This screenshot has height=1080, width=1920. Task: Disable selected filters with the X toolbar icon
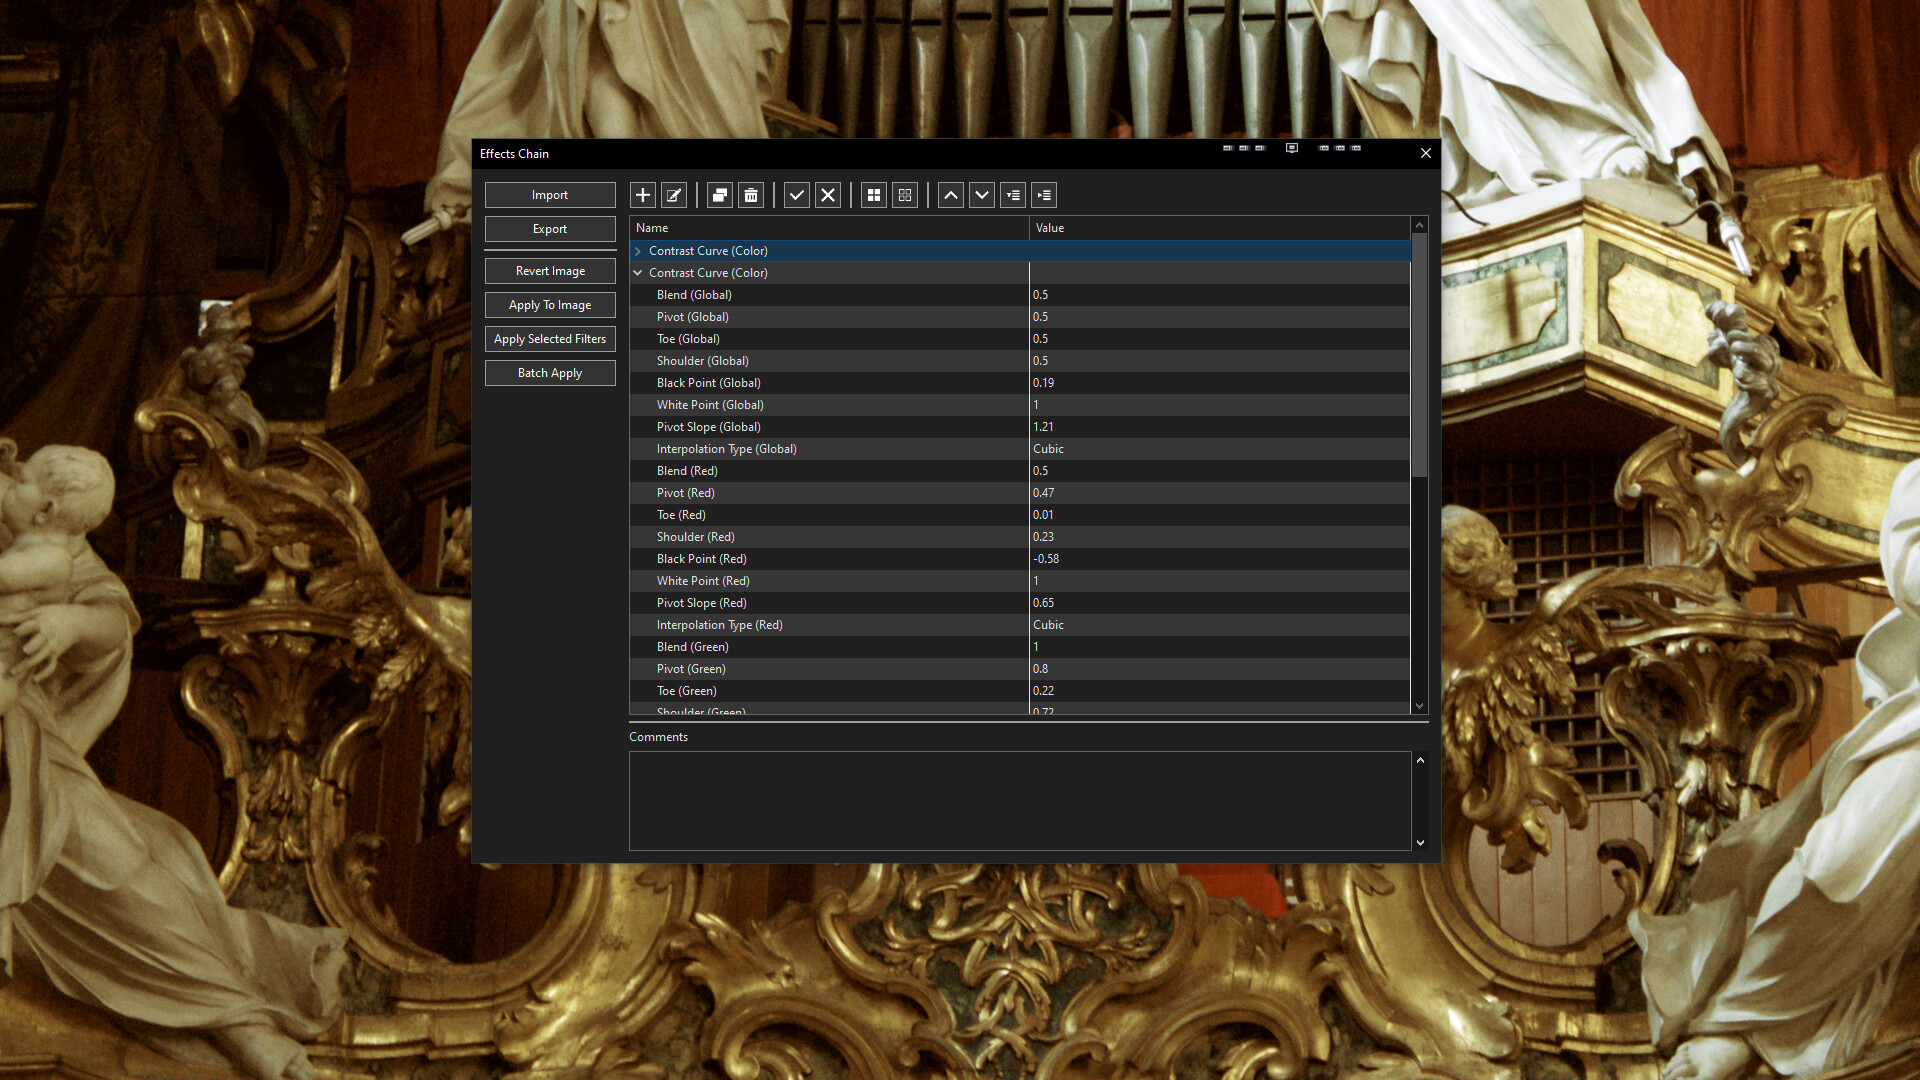tap(828, 195)
